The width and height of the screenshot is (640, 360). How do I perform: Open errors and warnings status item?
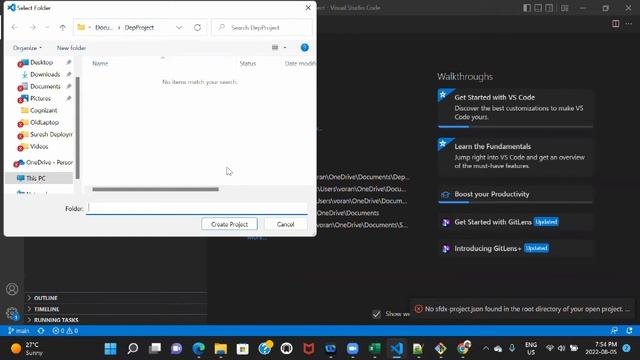tap(65, 331)
